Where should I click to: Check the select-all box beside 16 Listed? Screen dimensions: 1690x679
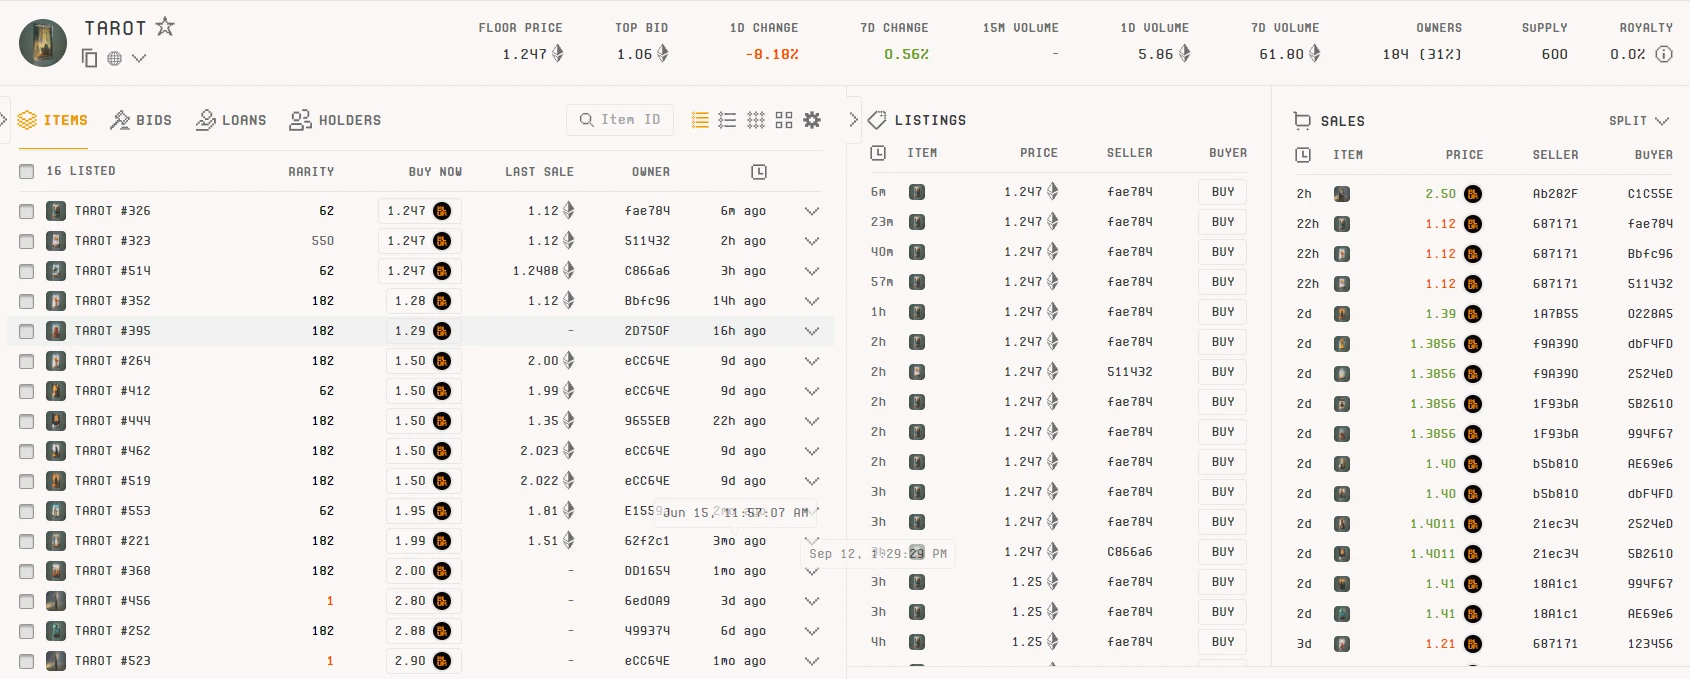pyautogui.click(x=27, y=171)
